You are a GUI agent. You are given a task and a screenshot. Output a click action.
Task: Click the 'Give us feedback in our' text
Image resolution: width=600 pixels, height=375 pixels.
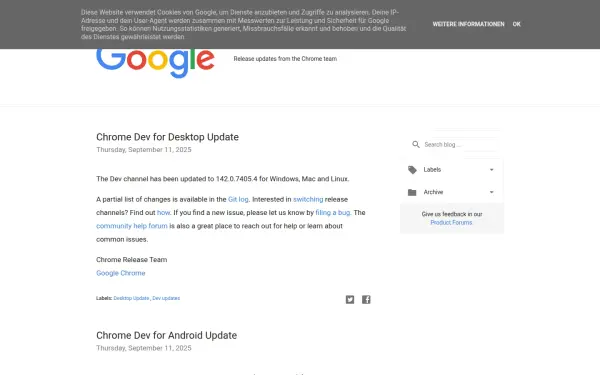tap(452, 214)
